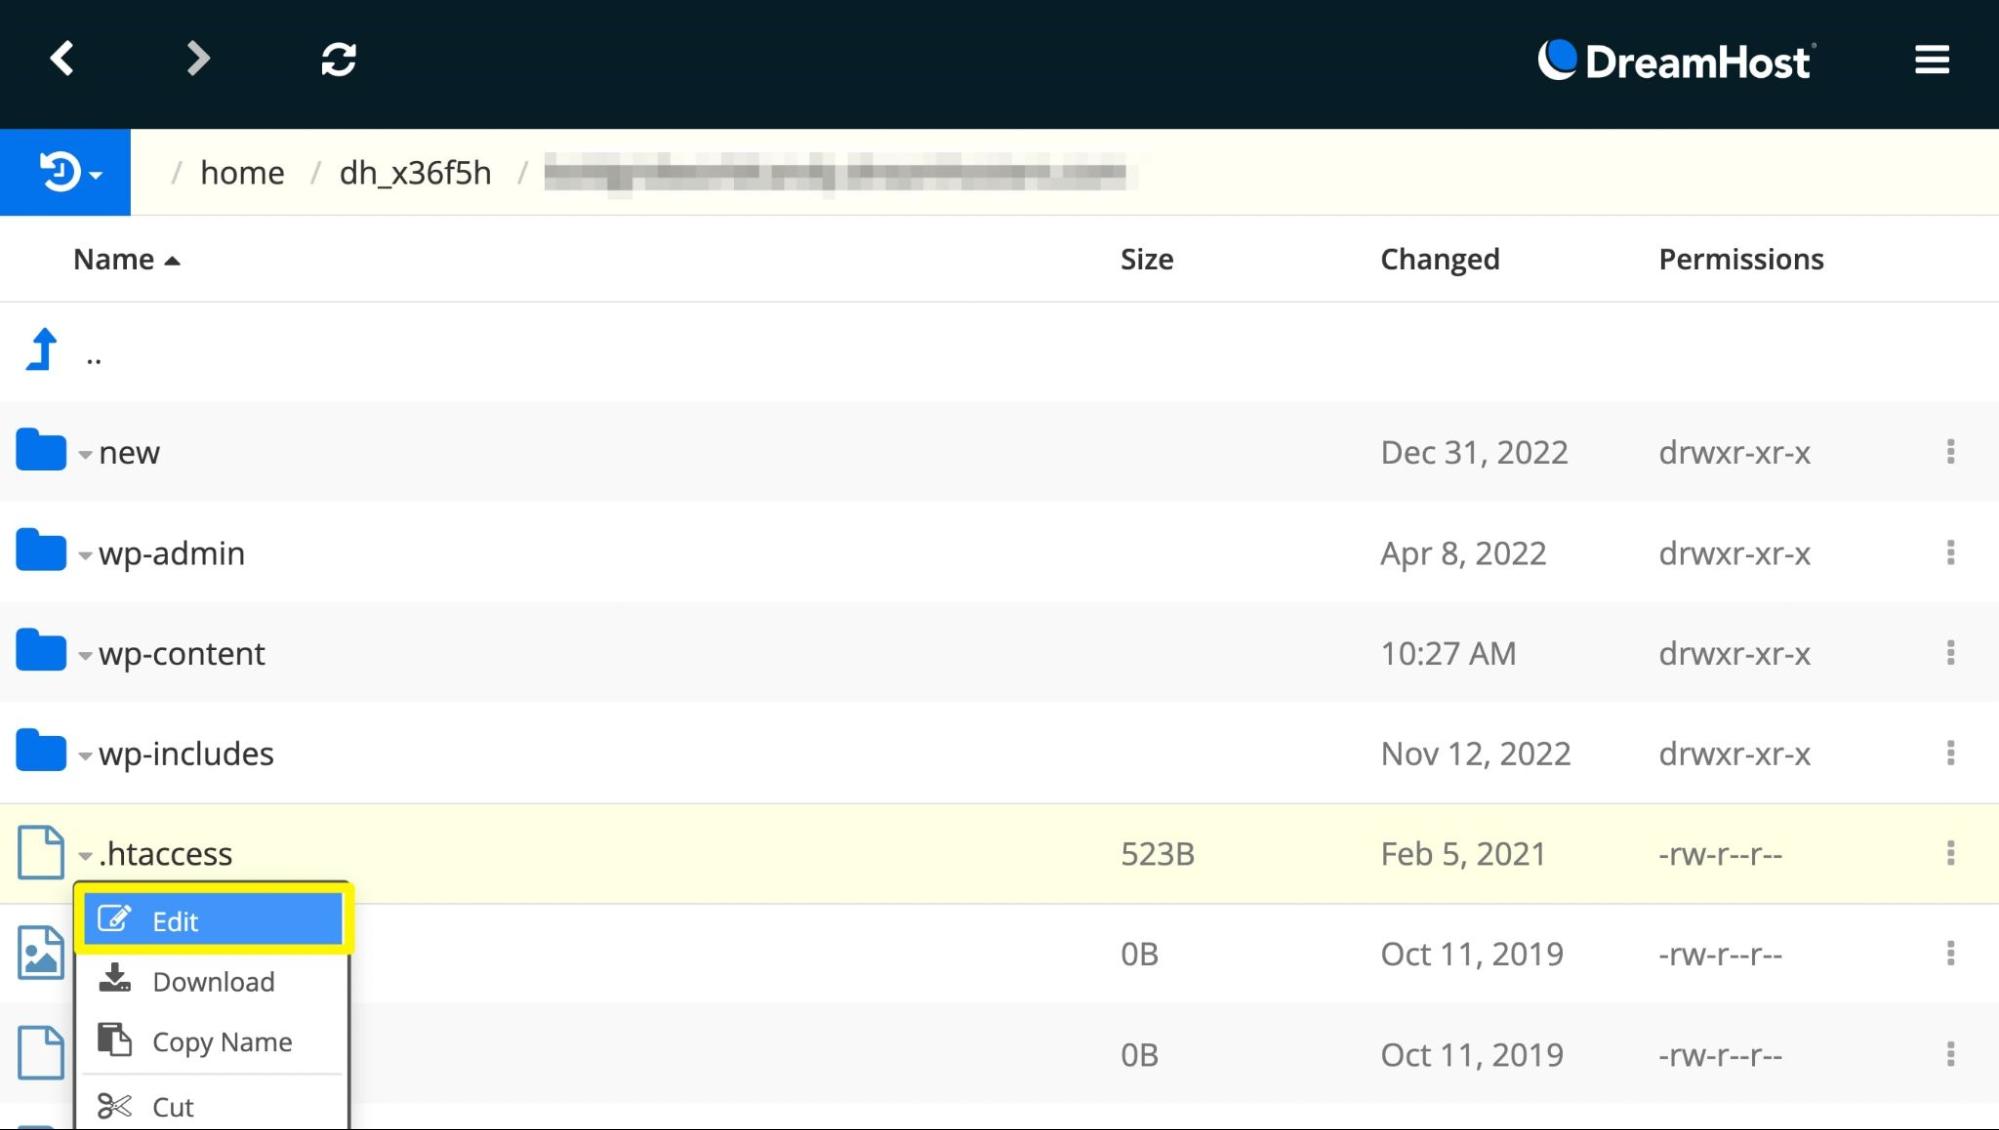The image size is (1999, 1130).
Task: Click the three-dot menu icon for .htaccess
Action: 1950,853
